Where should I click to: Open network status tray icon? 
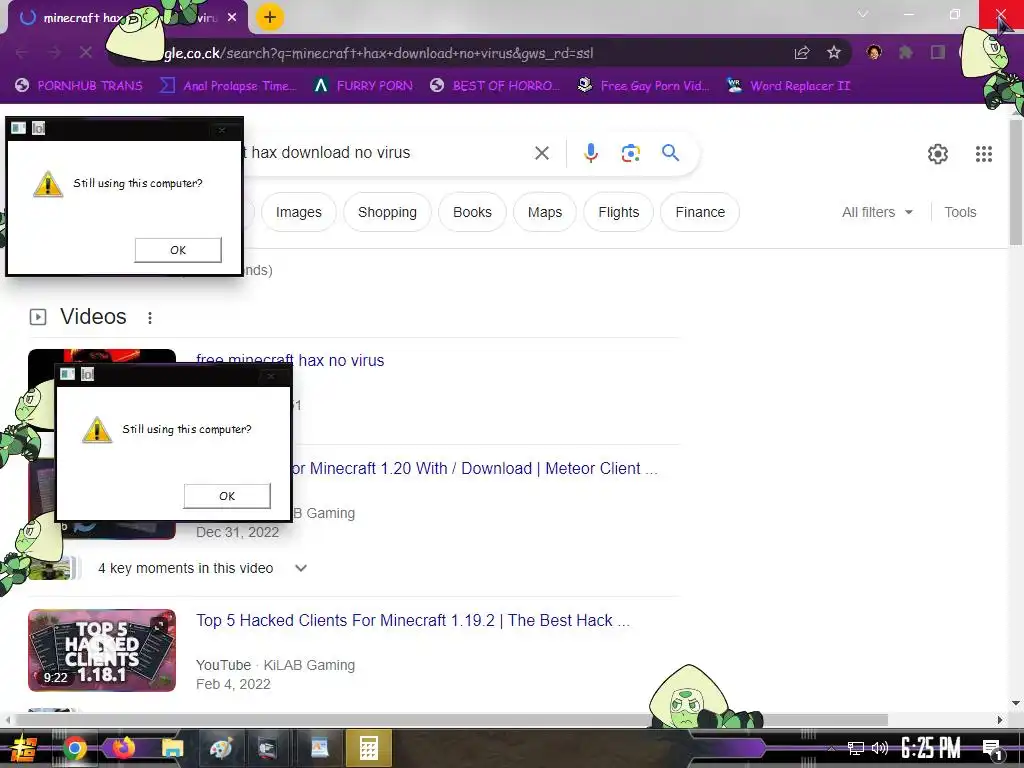pos(855,748)
